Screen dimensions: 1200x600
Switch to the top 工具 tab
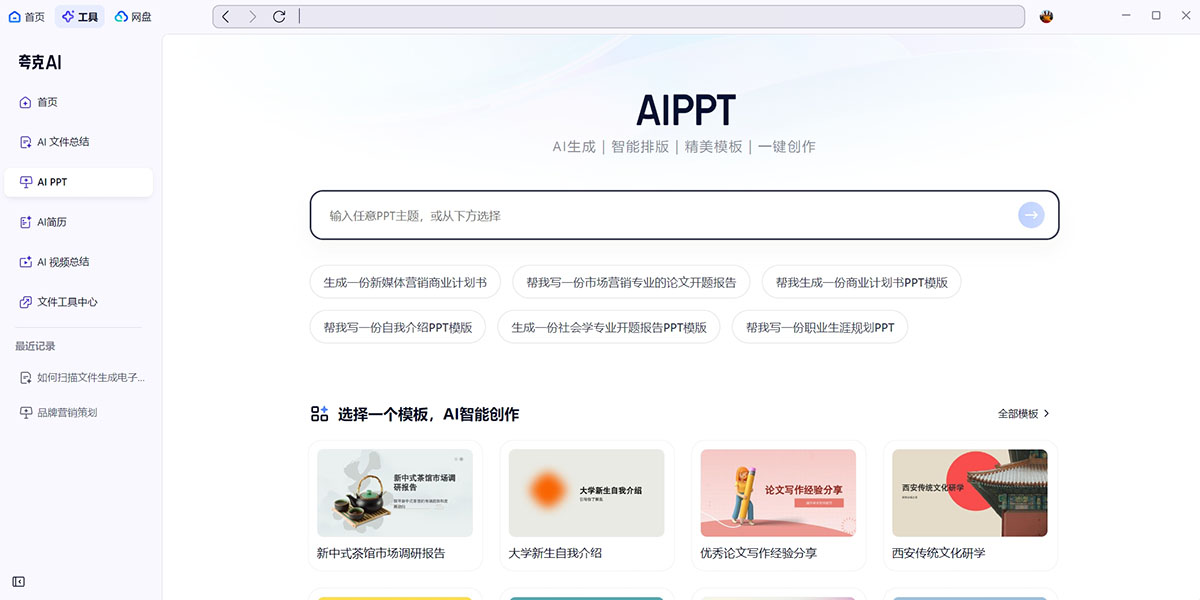pyautogui.click(x=80, y=16)
